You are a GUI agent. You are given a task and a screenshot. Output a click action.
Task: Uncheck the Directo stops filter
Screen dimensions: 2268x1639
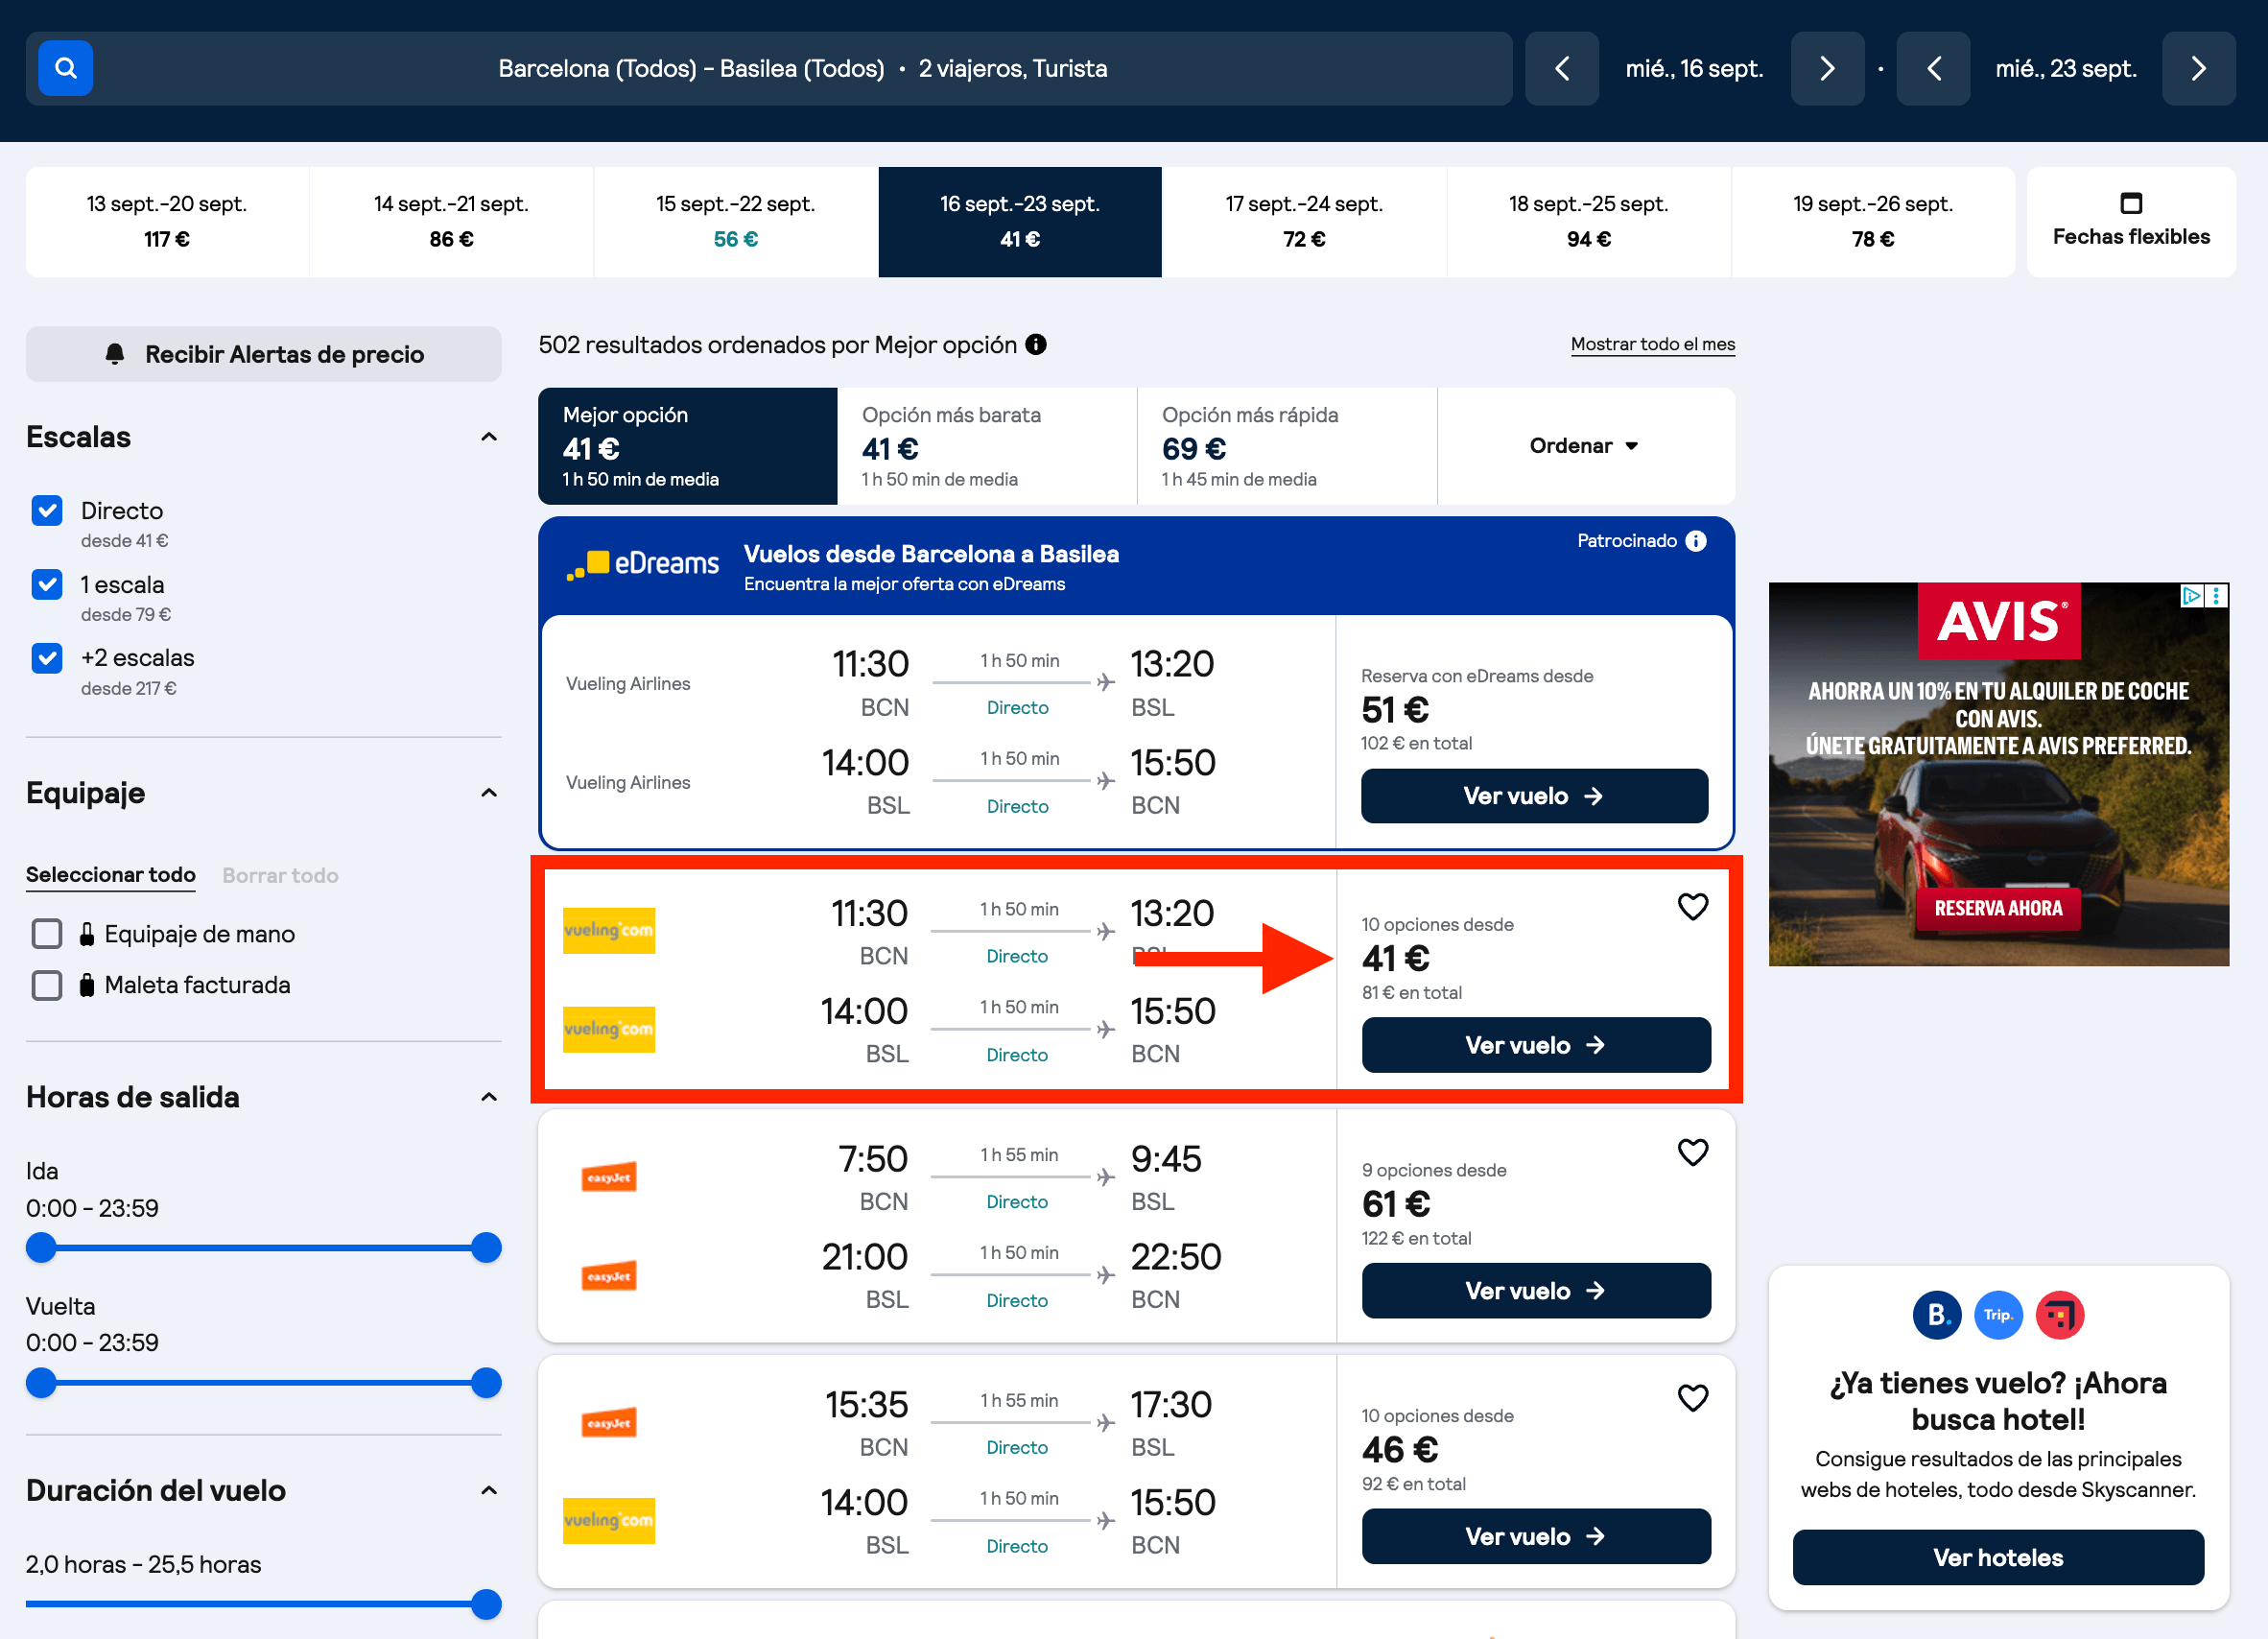[x=47, y=511]
